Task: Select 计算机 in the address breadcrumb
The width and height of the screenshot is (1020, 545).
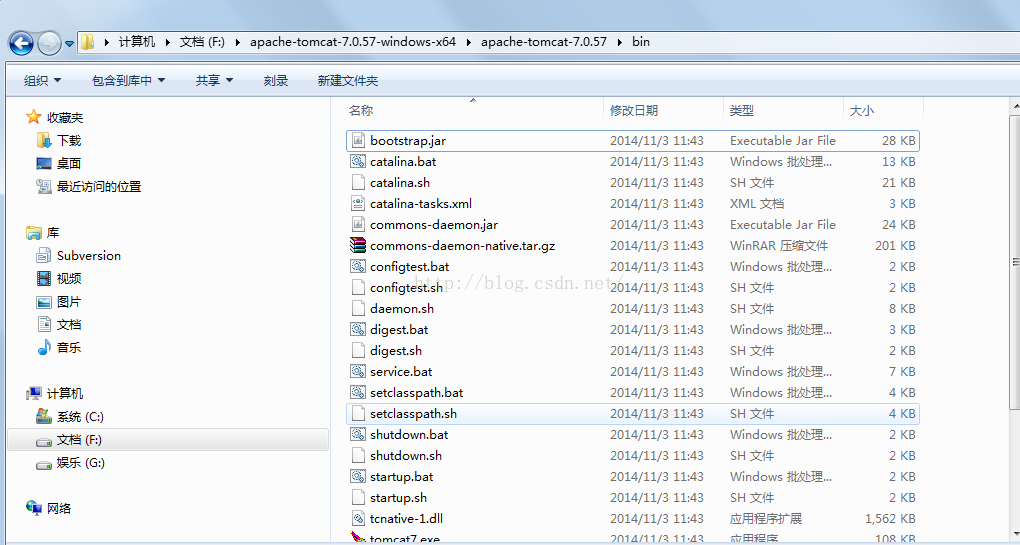Action: (137, 42)
